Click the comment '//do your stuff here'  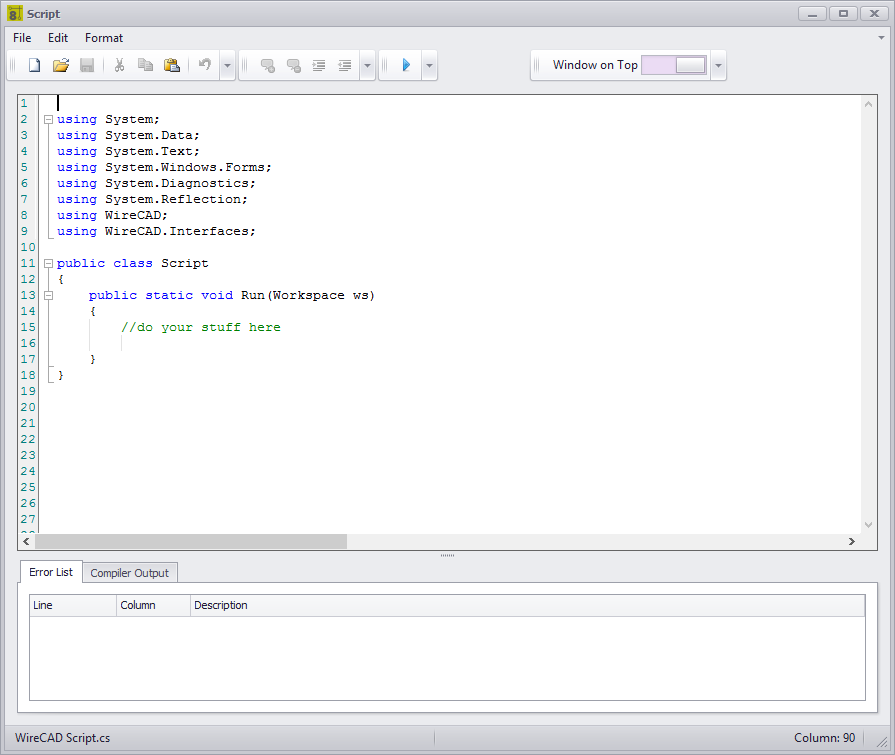pyautogui.click(x=200, y=327)
